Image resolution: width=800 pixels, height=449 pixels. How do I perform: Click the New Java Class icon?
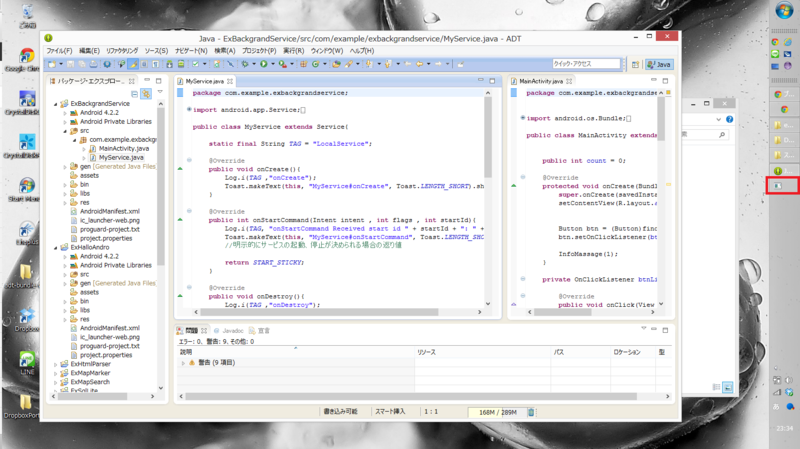click(x=315, y=64)
